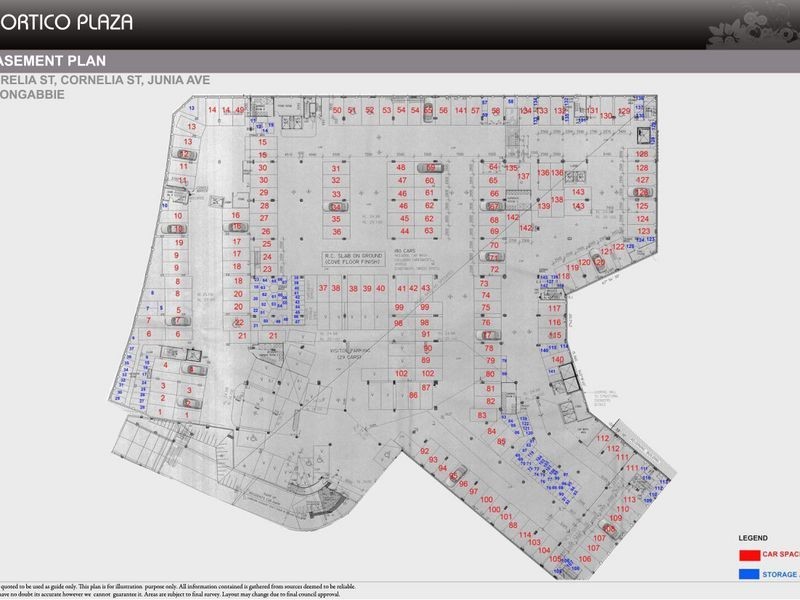Click the car icon in space 59
Viewport: 800px width, 600px height.
point(431,168)
